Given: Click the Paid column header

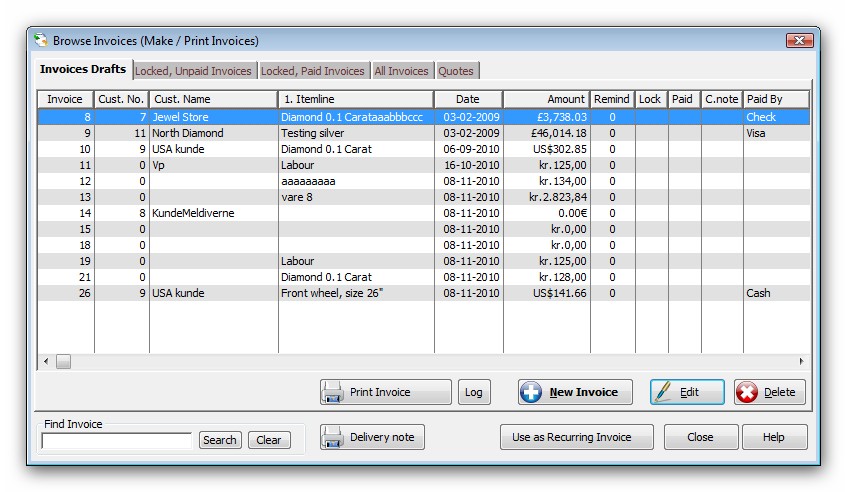Looking at the screenshot, I should coord(684,99).
